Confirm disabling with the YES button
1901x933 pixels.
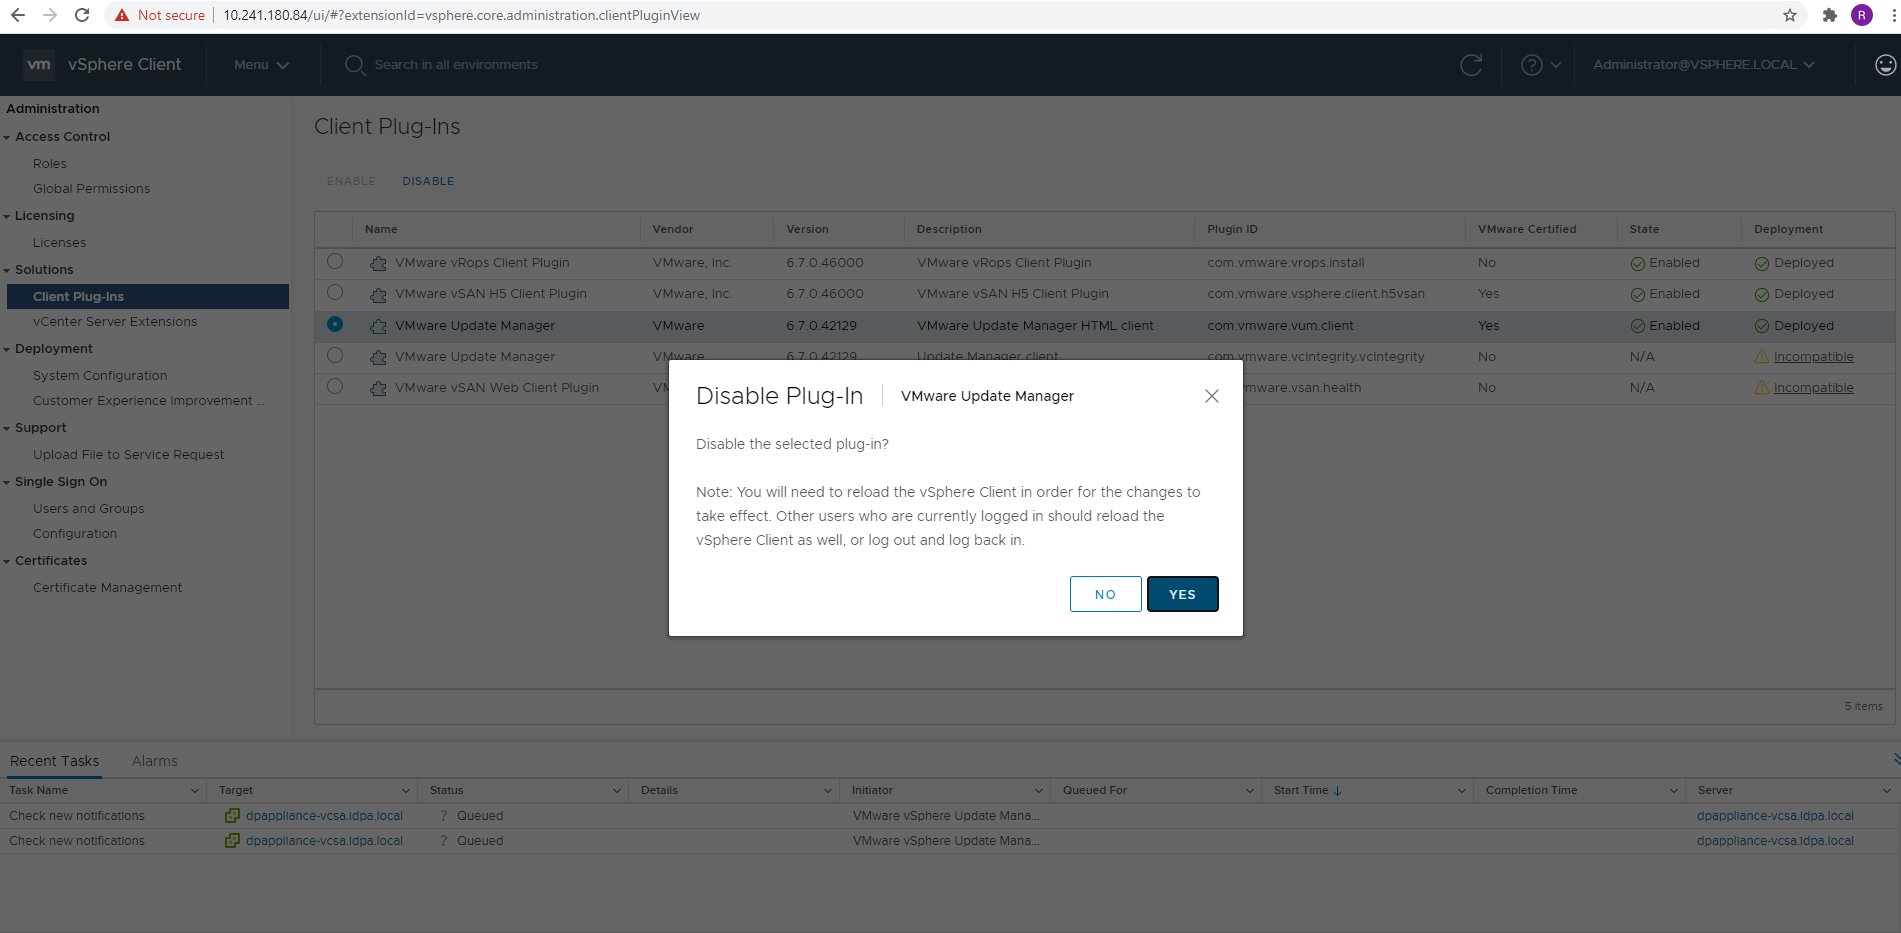coord(1182,594)
